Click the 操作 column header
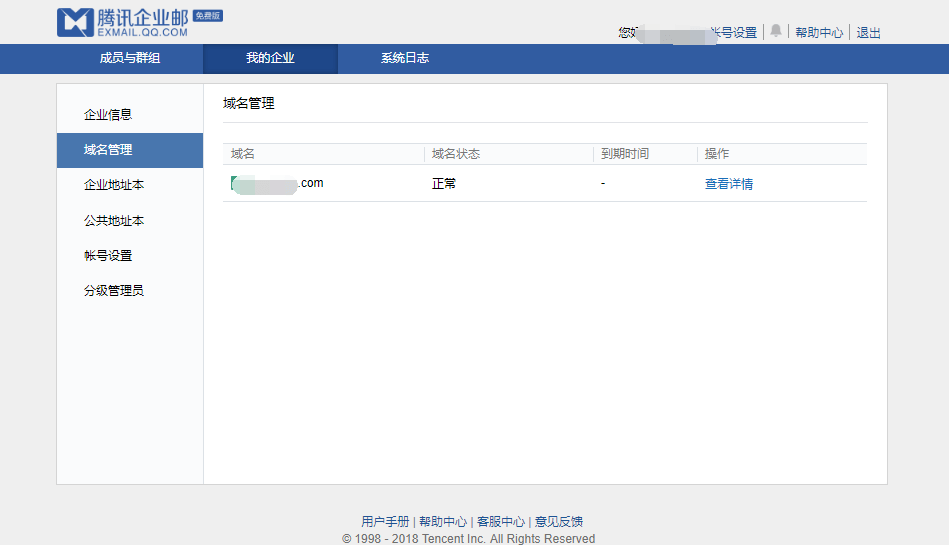Viewport: 949px width, 545px height. point(717,154)
